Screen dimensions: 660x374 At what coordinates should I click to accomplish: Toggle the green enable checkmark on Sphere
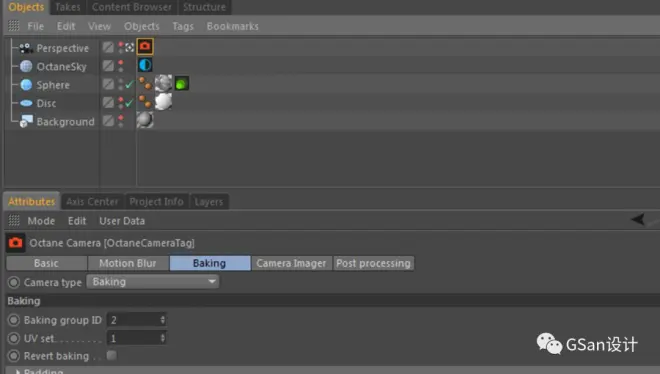pyautogui.click(x=129, y=84)
